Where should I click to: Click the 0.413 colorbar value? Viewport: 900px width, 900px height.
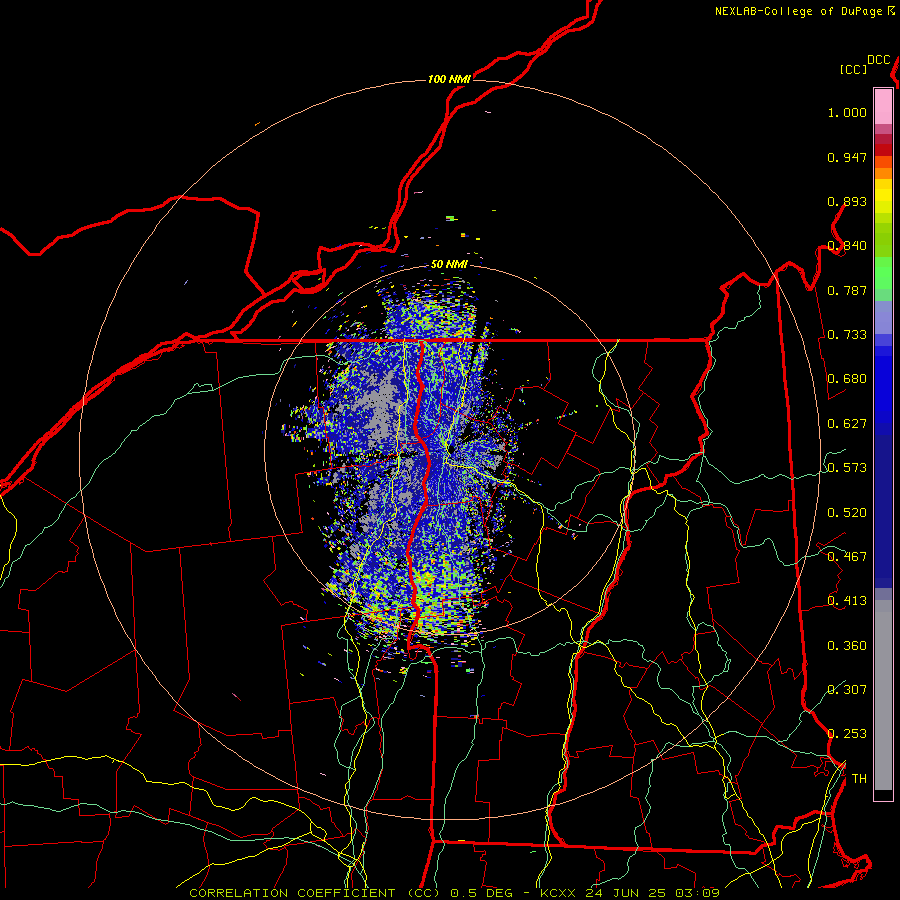pyautogui.click(x=847, y=601)
